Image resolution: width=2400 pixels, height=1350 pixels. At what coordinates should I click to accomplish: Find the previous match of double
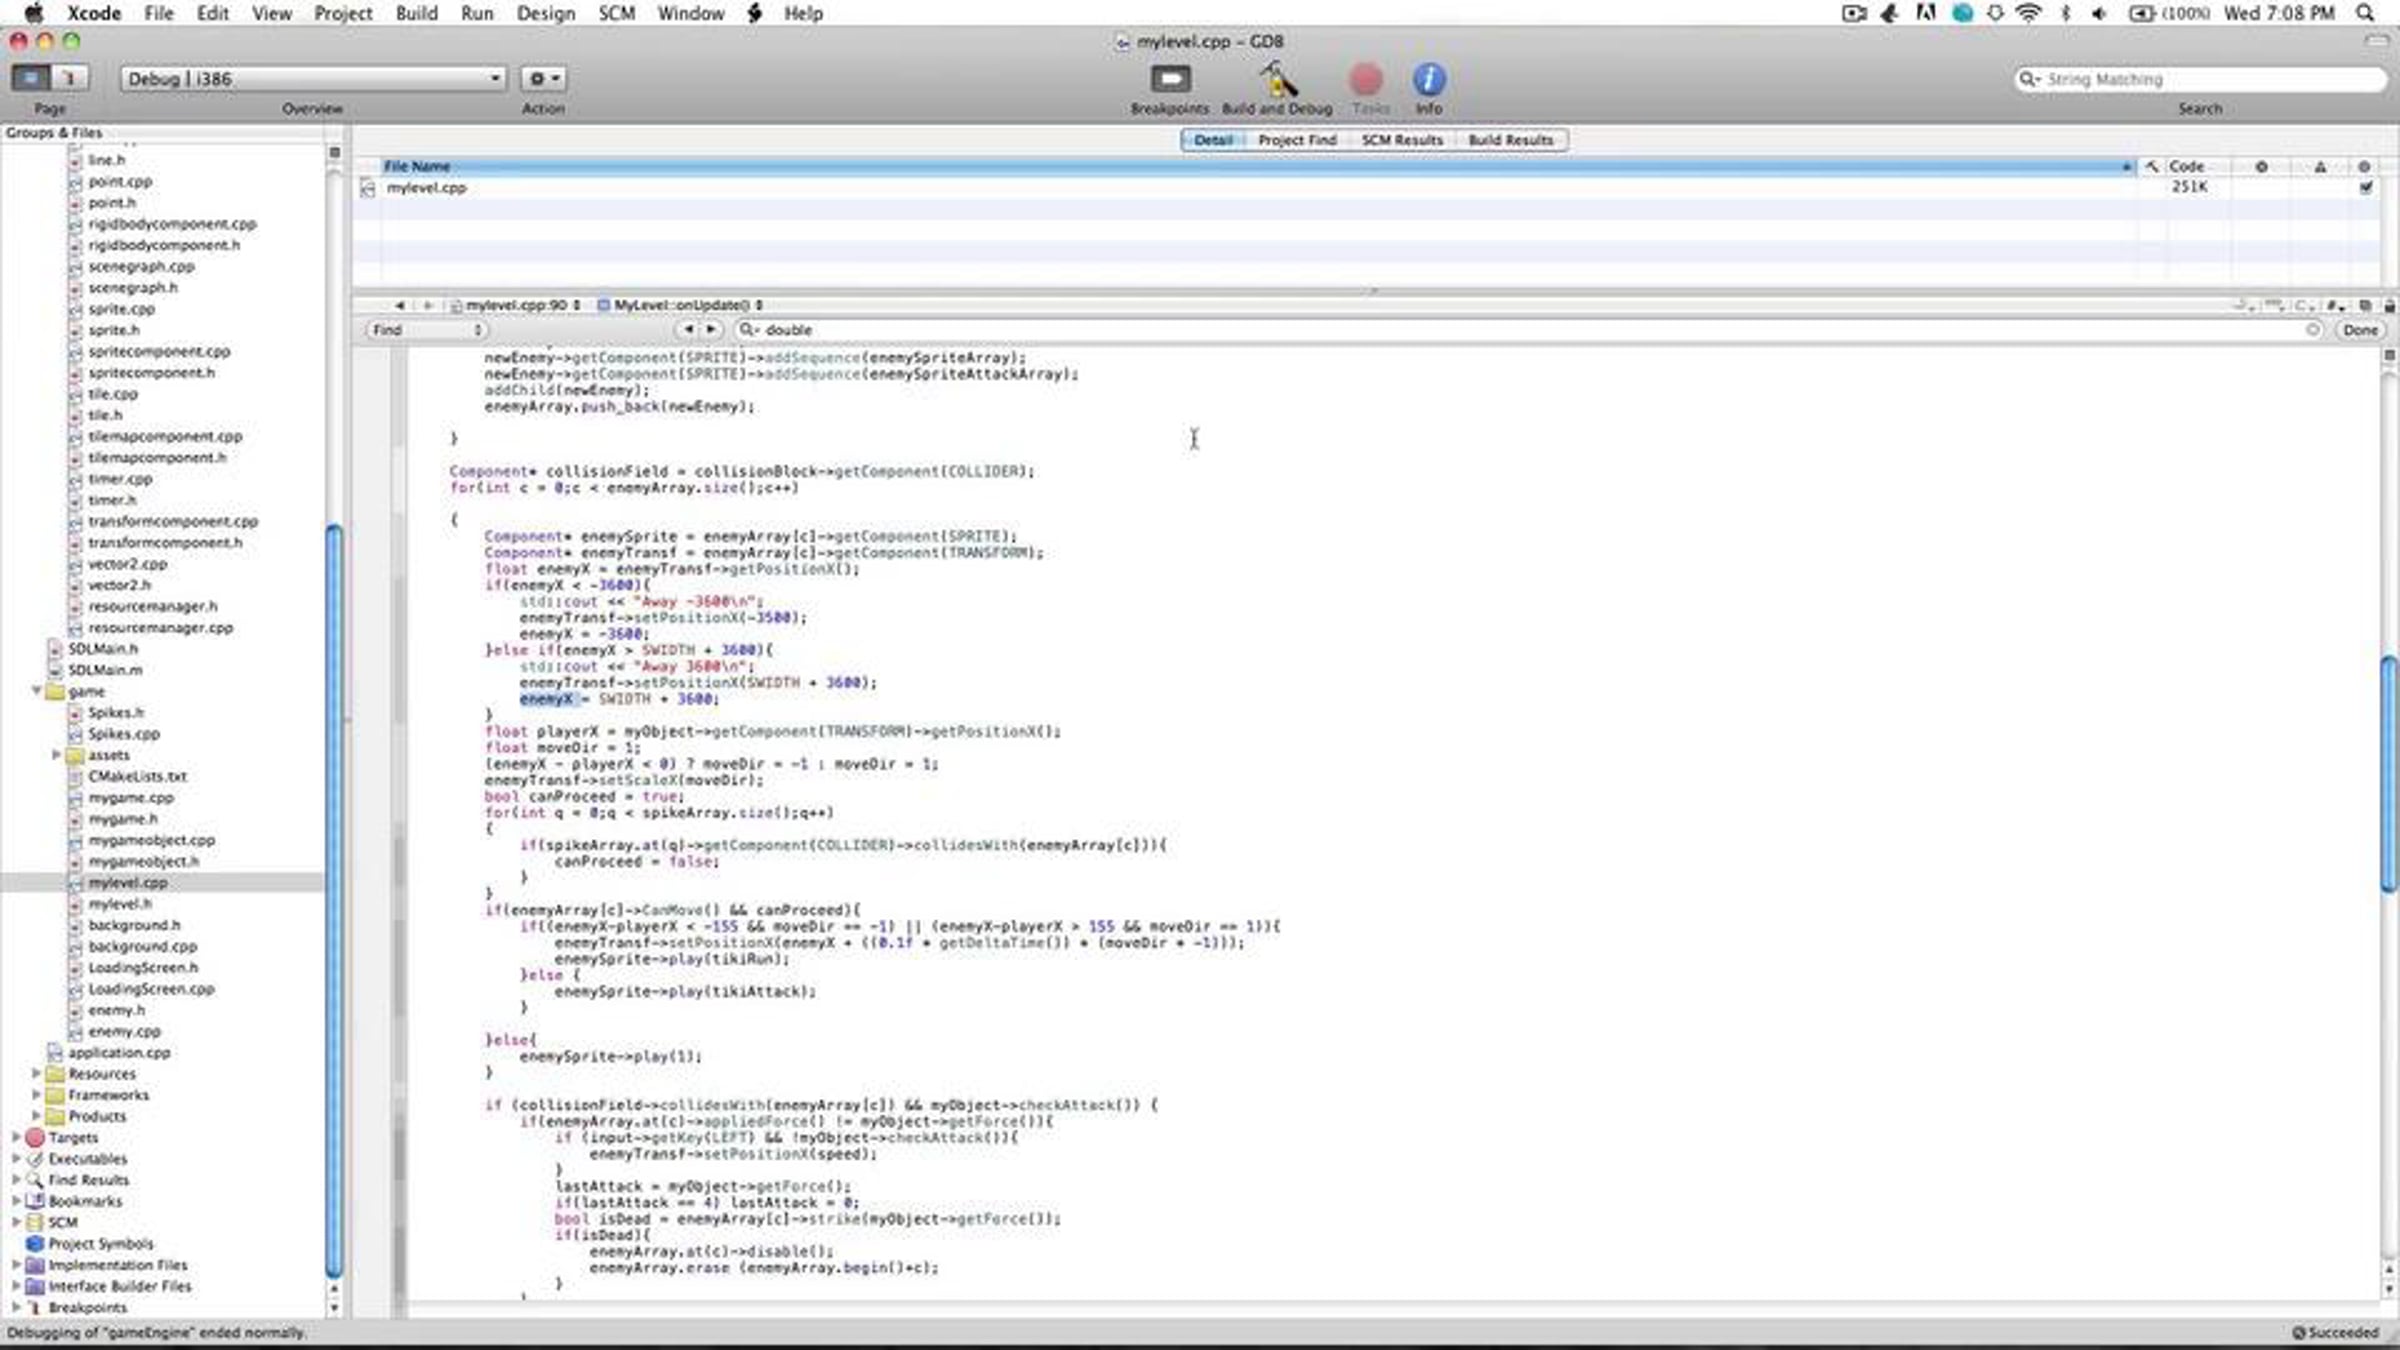point(688,329)
